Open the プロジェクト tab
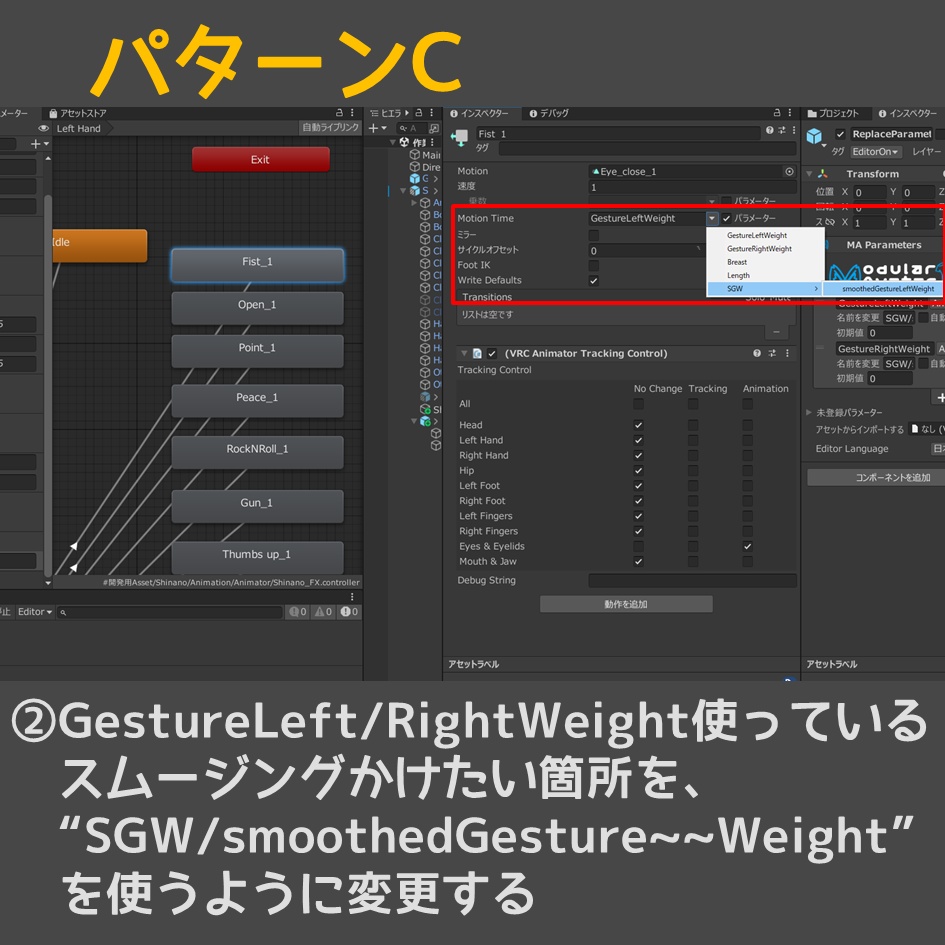Screen dimensions: 945x945 pos(836,113)
